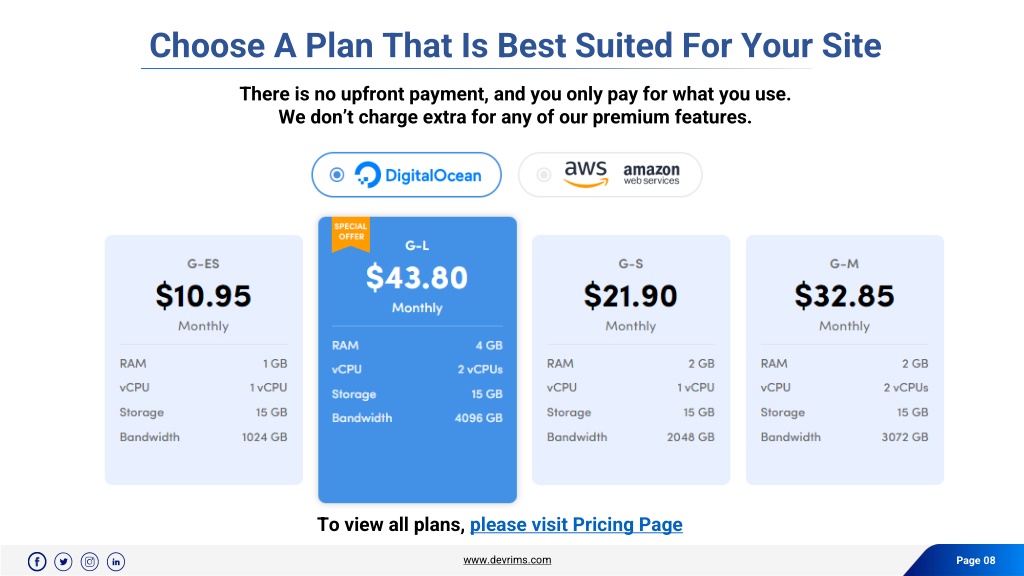The height and width of the screenshot is (576, 1024).
Task: Choose the G-M $32.85 plan card
Action: click(x=844, y=360)
